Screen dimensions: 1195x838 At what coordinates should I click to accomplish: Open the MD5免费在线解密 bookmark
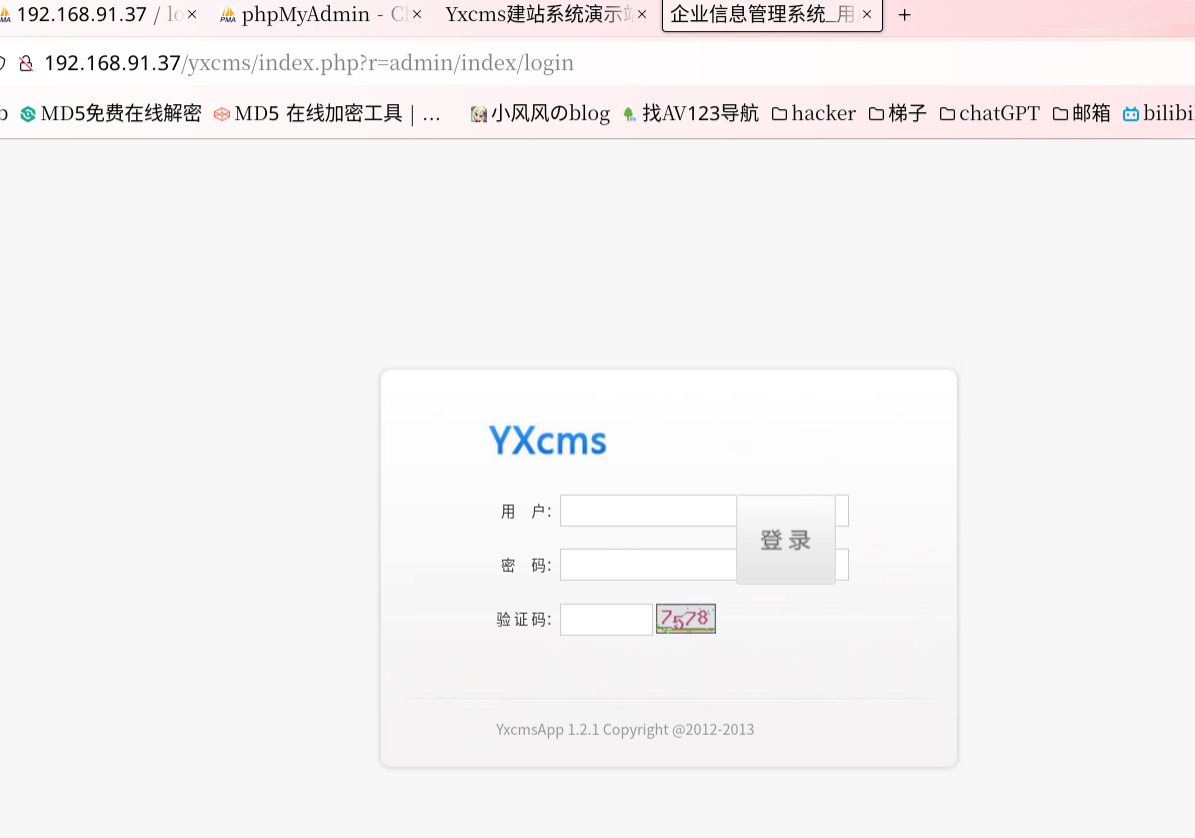(111, 114)
